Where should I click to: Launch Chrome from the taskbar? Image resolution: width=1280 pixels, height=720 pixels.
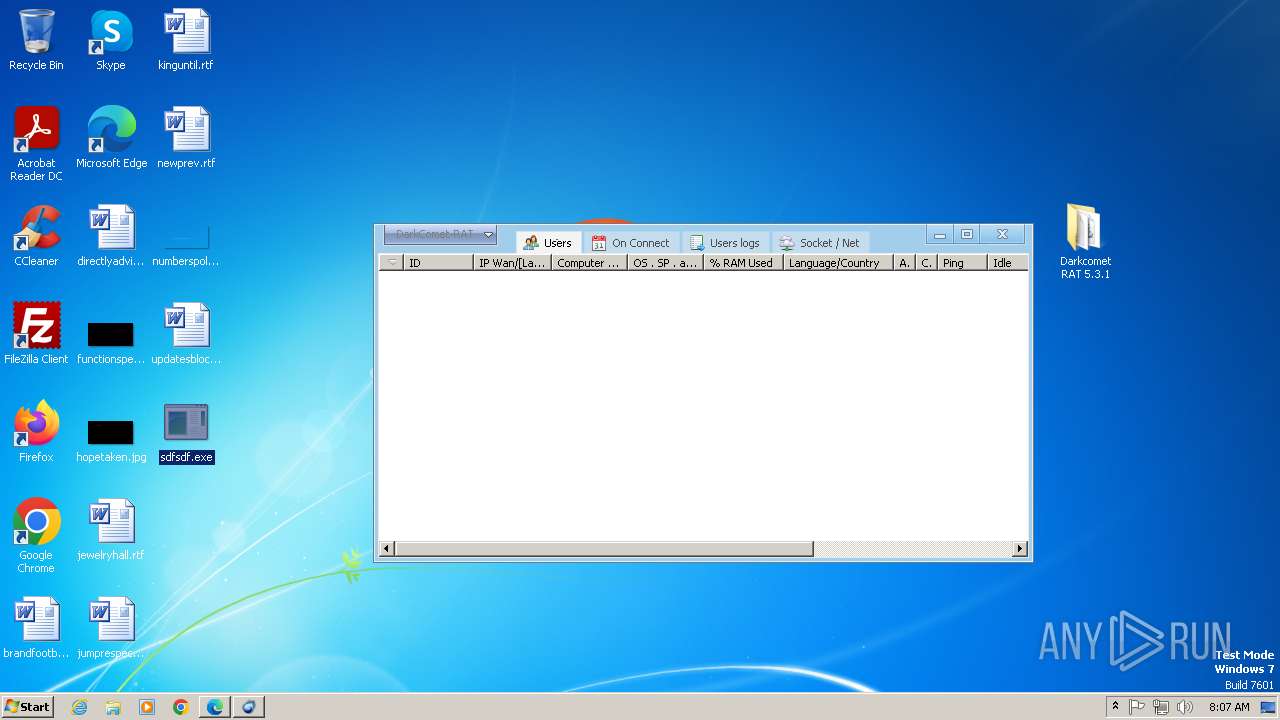click(x=181, y=707)
